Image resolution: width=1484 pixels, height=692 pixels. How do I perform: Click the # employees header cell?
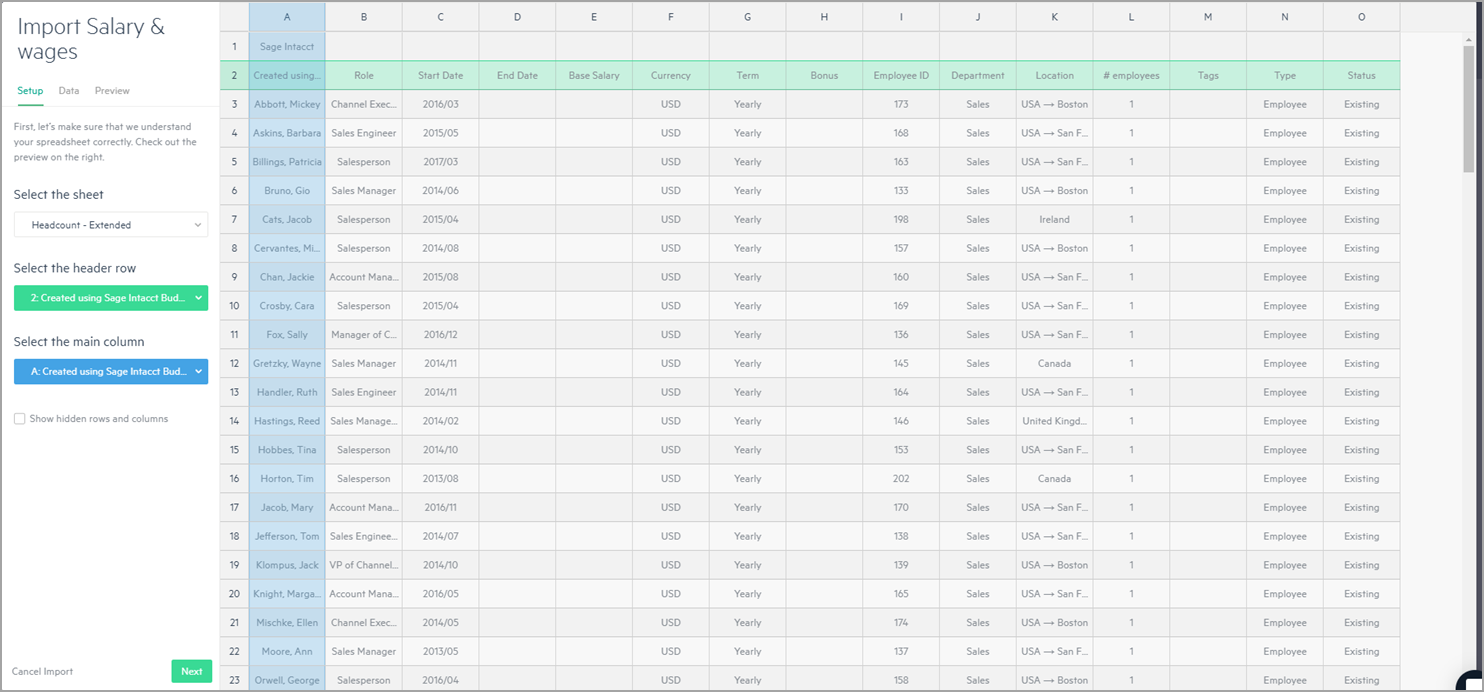click(x=1131, y=75)
